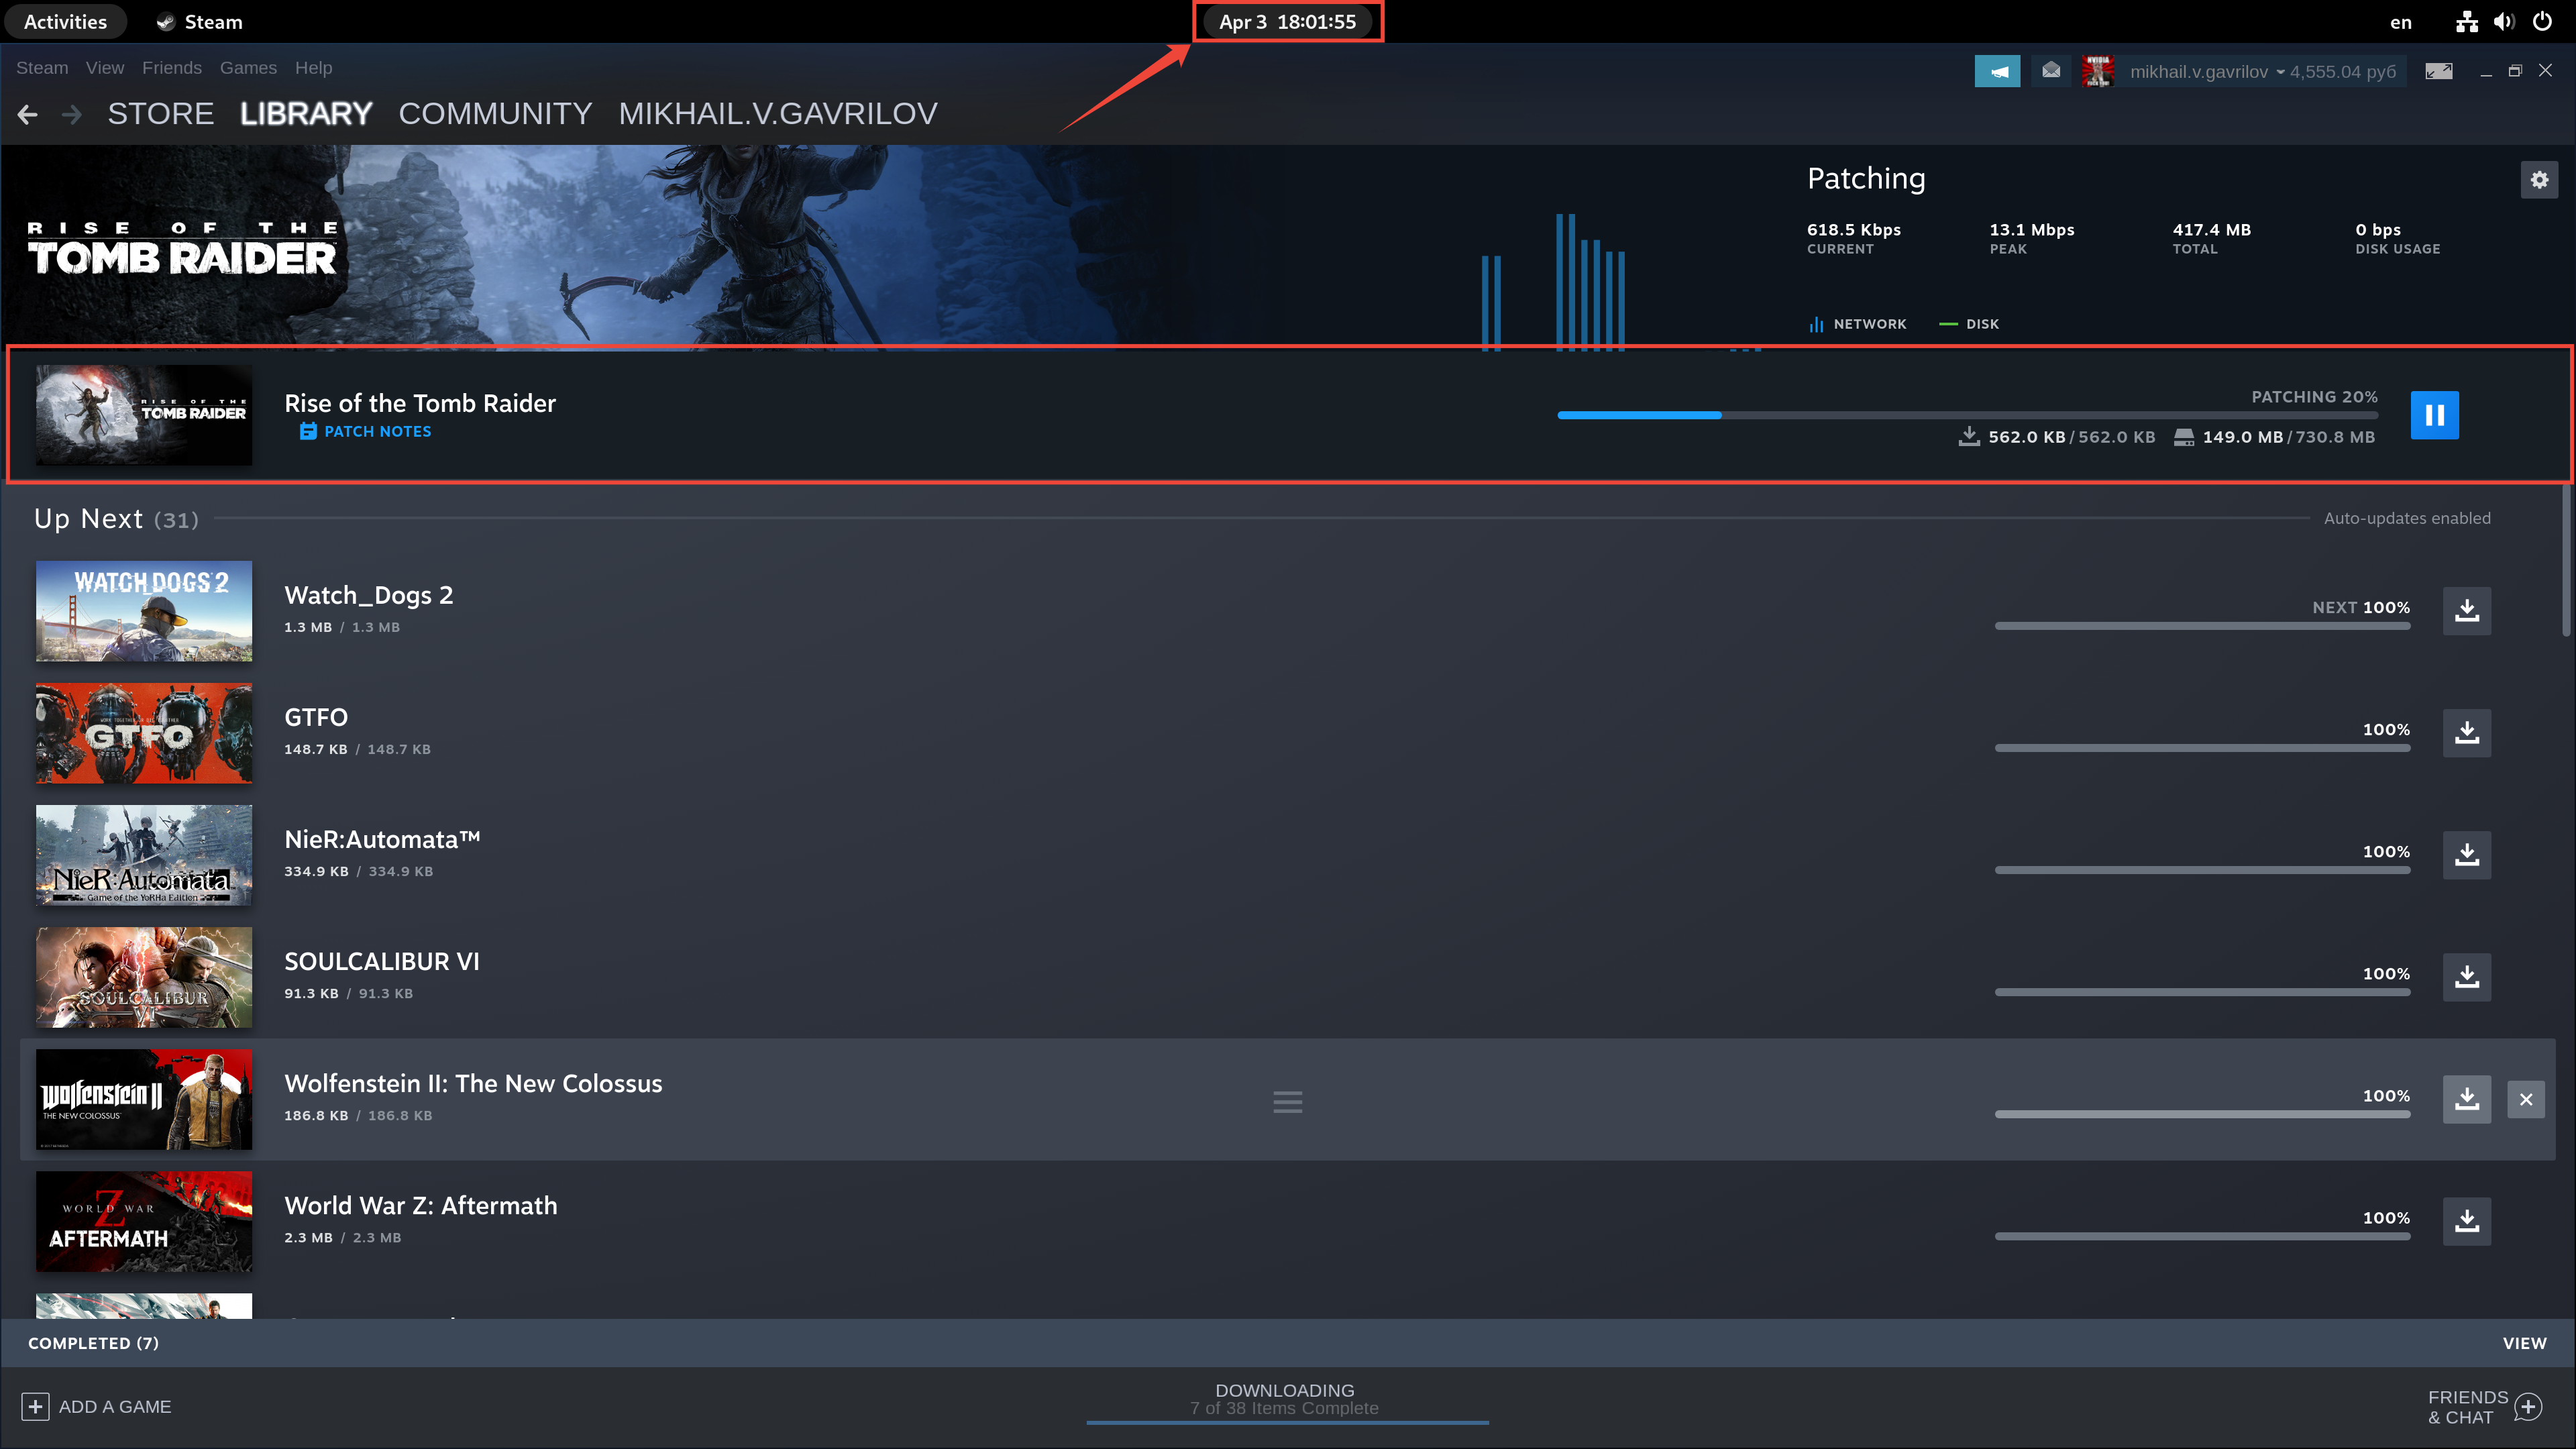This screenshot has width=2576, height=1449.
Task: Click the NETWORK graph legend
Action: [x=1858, y=324]
